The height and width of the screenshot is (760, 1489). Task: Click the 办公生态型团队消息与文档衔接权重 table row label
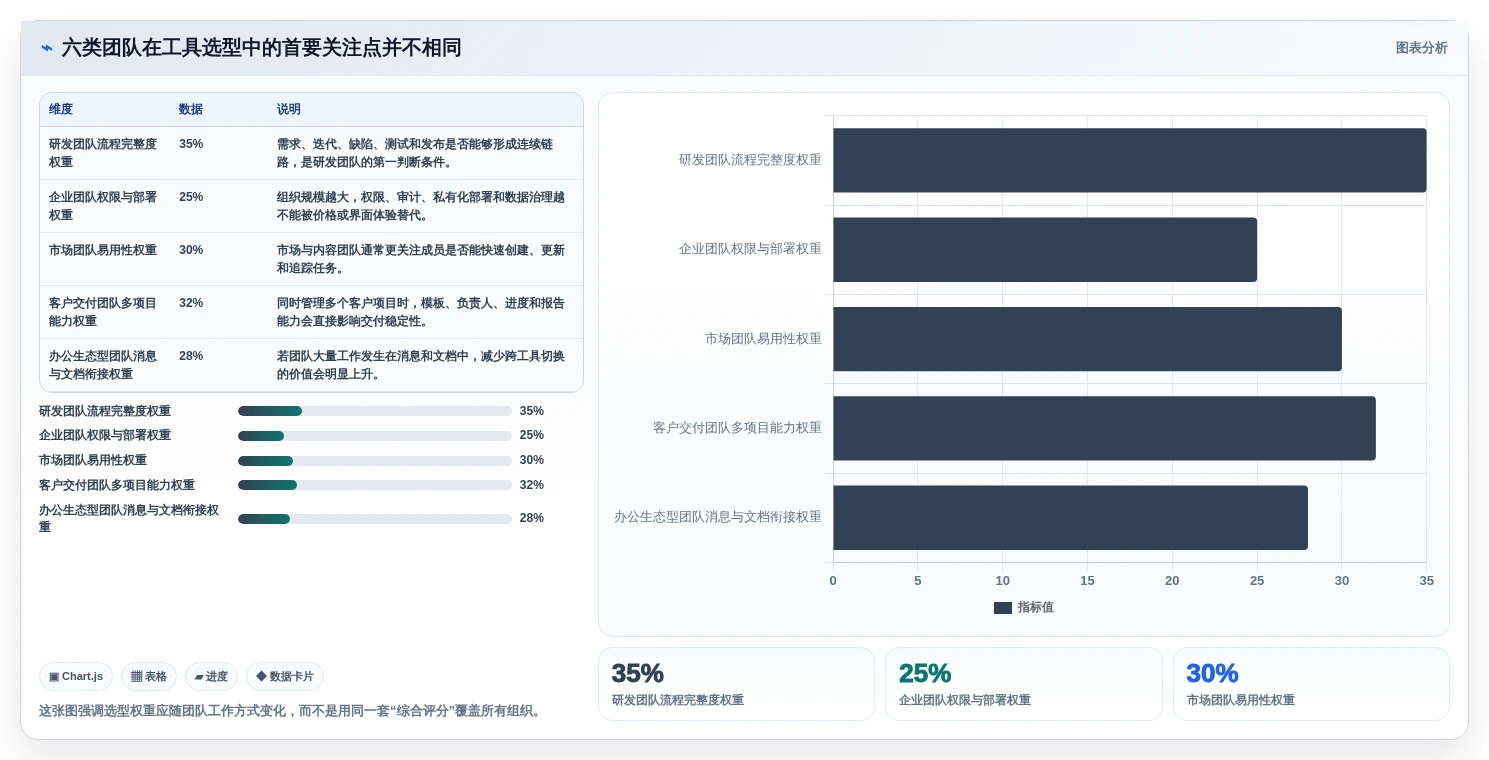(103, 365)
